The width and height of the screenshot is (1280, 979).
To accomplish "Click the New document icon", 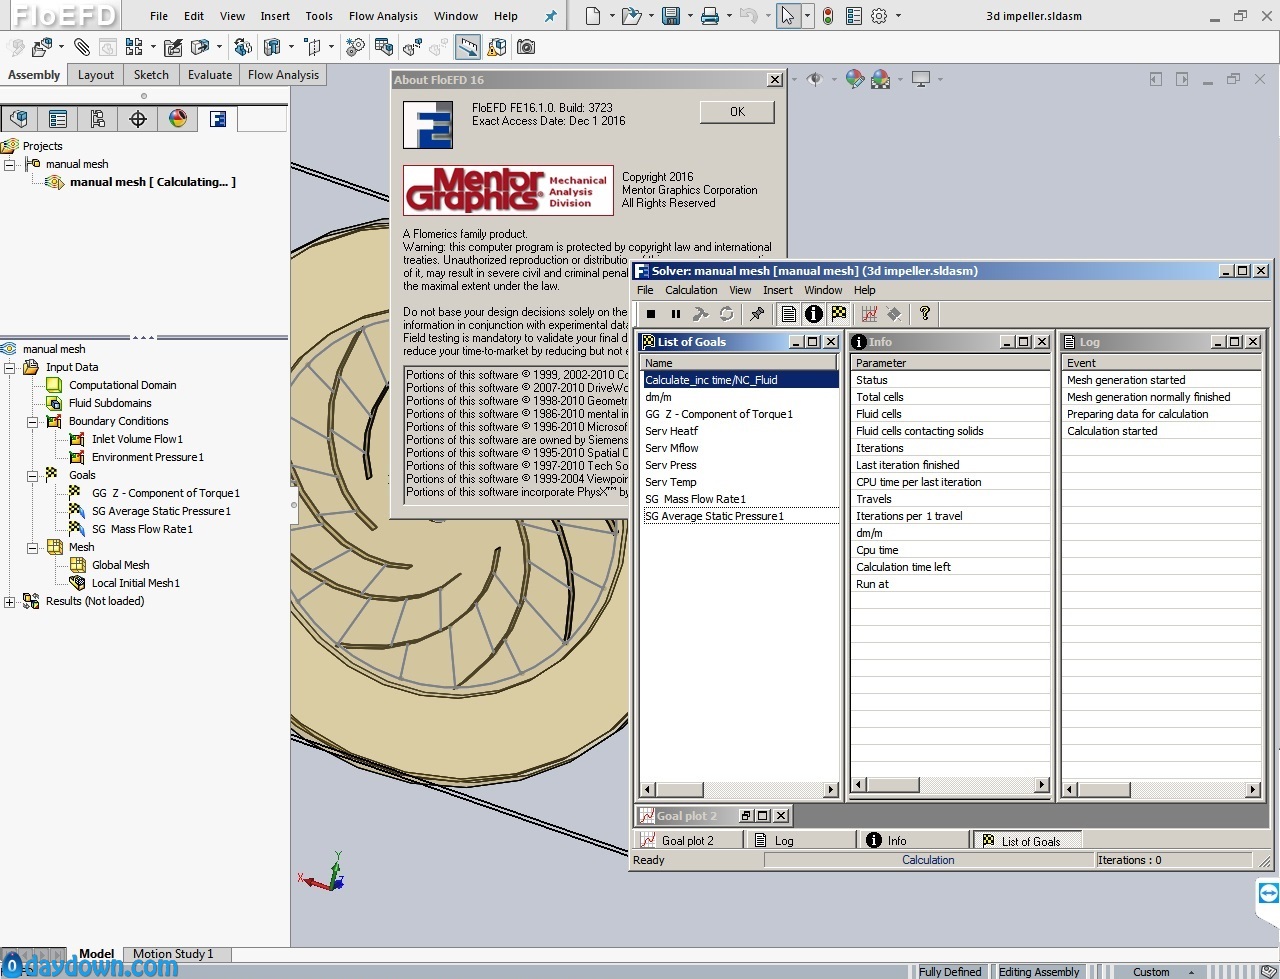I will coord(593,16).
